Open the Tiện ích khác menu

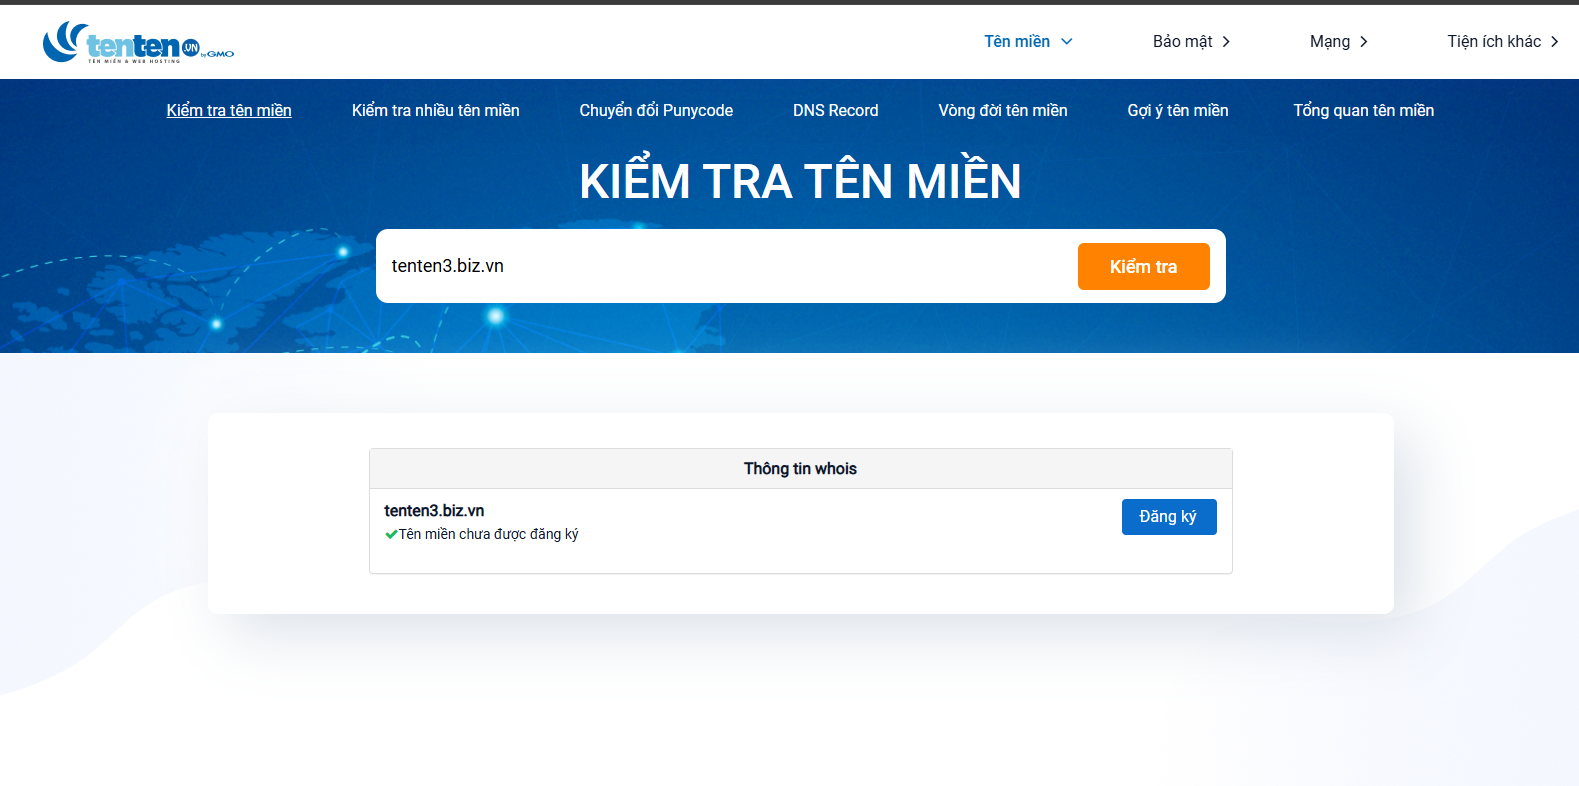(x=1503, y=41)
